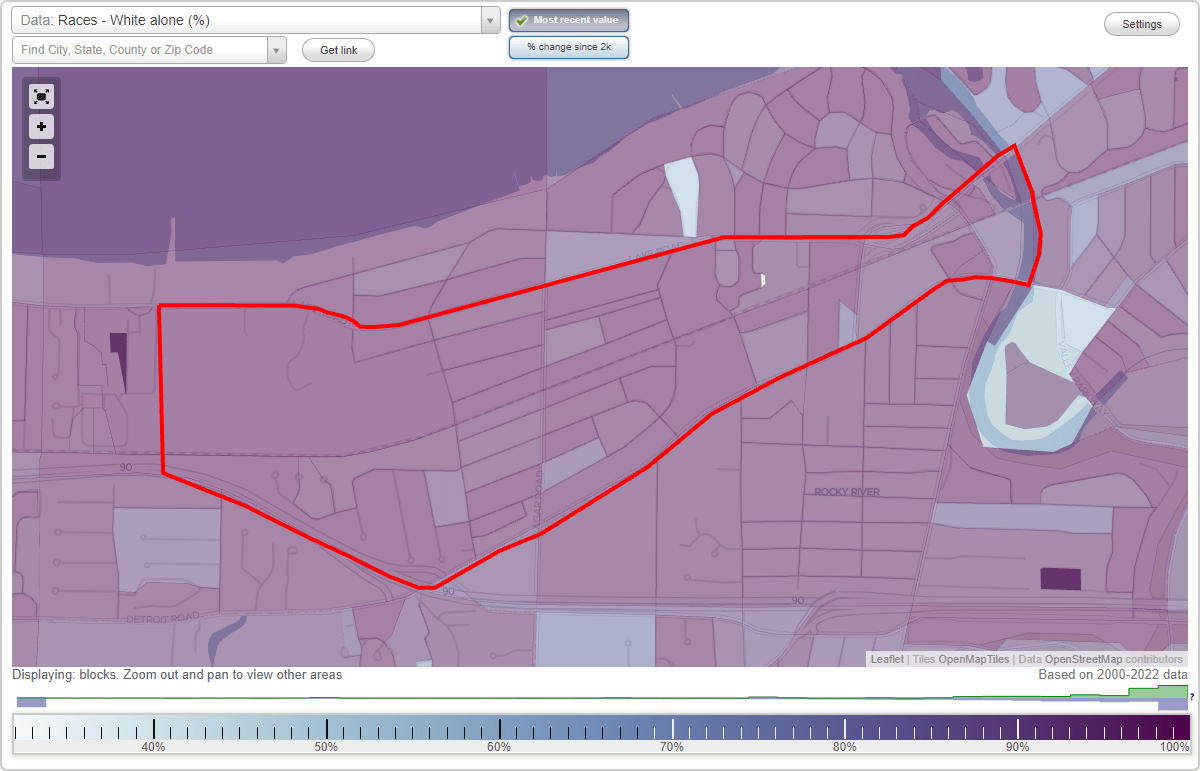This screenshot has width=1200, height=771.
Task: Click the ROCKY RIVER map label
Action: coord(846,492)
